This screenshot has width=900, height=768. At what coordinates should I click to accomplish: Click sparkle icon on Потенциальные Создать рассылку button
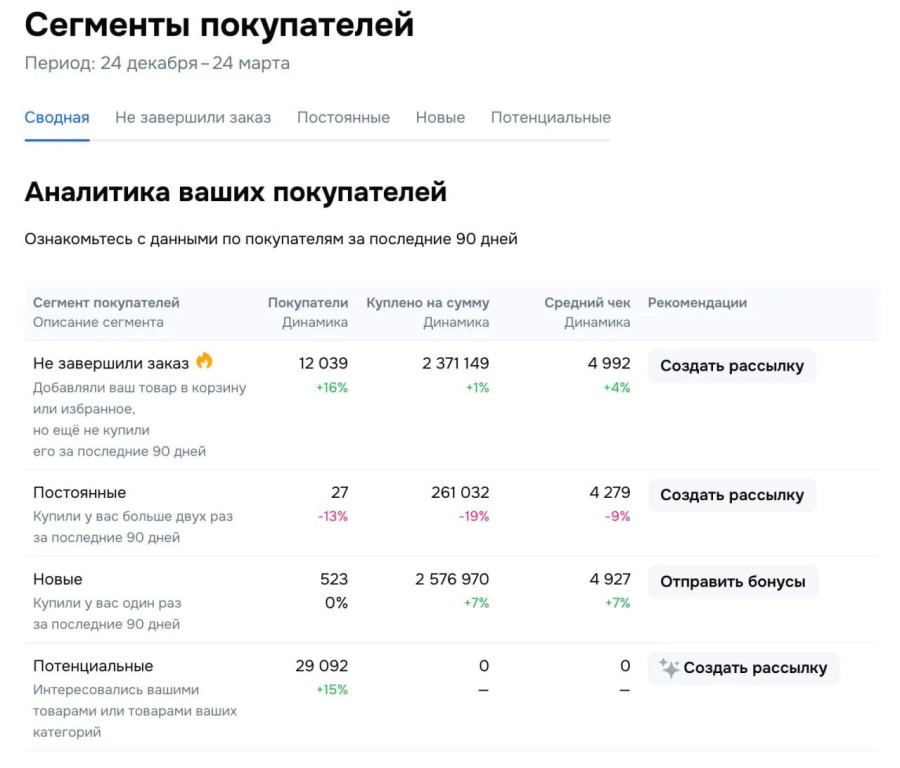tap(669, 668)
